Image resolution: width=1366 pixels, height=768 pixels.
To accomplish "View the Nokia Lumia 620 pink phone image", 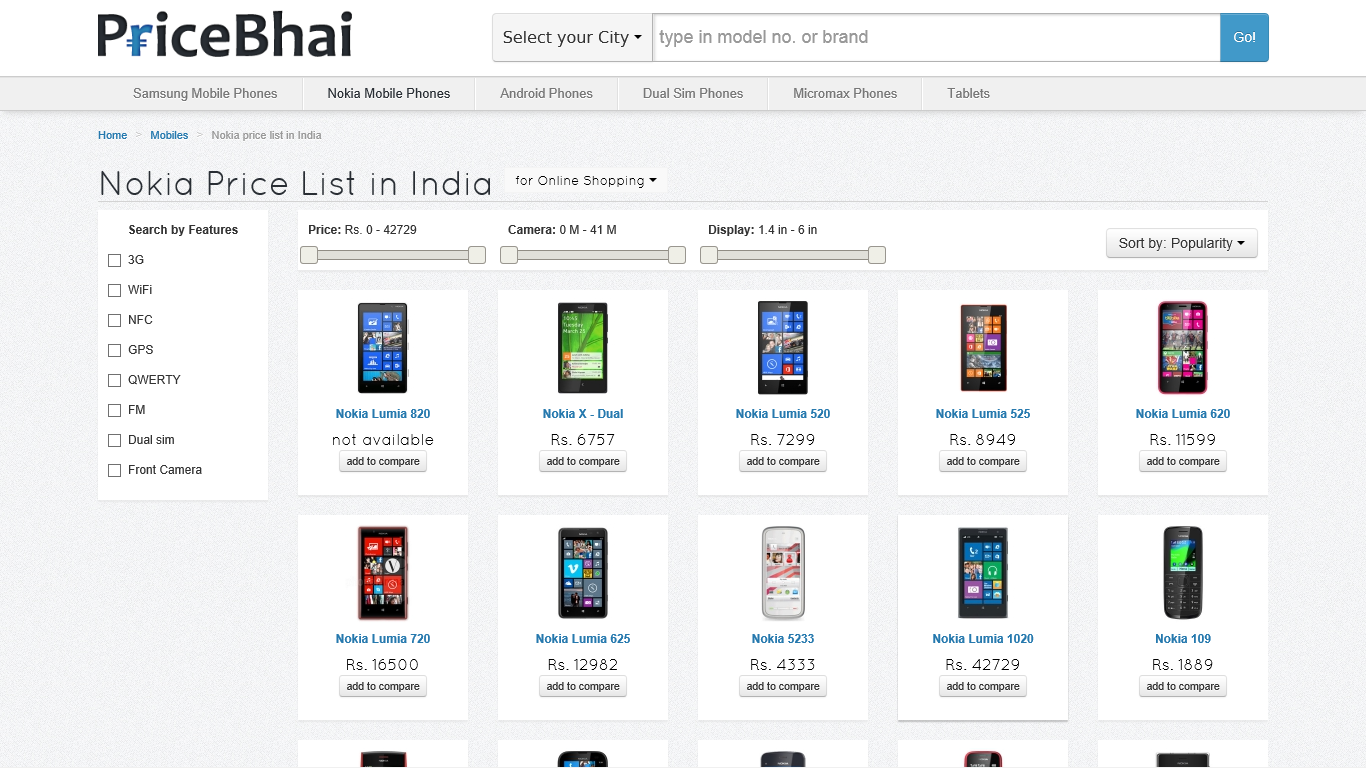I will pyautogui.click(x=1183, y=348).
